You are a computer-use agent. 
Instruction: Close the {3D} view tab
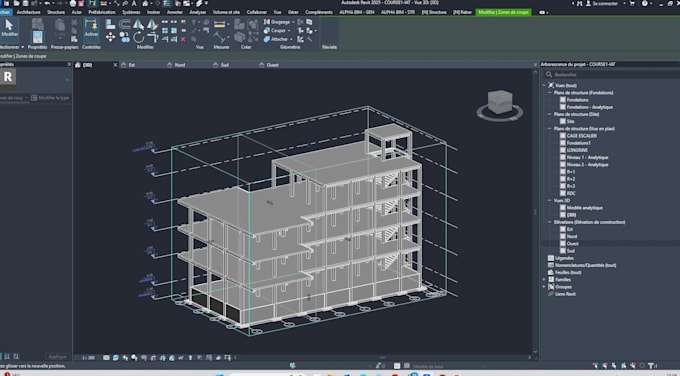coord(115,65)
